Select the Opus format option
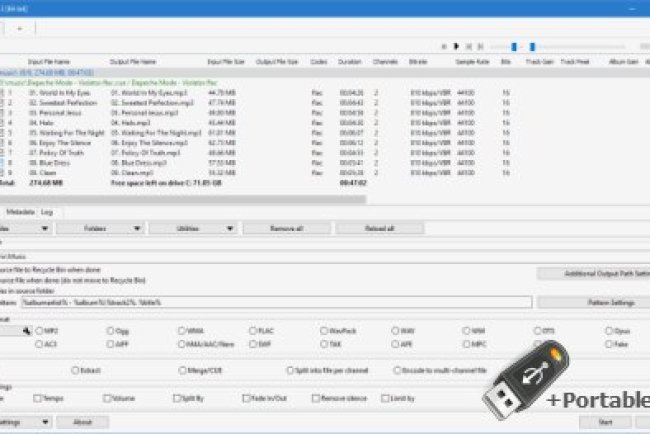Viewport: 650px width, 434px height. (x=609, y=330)
